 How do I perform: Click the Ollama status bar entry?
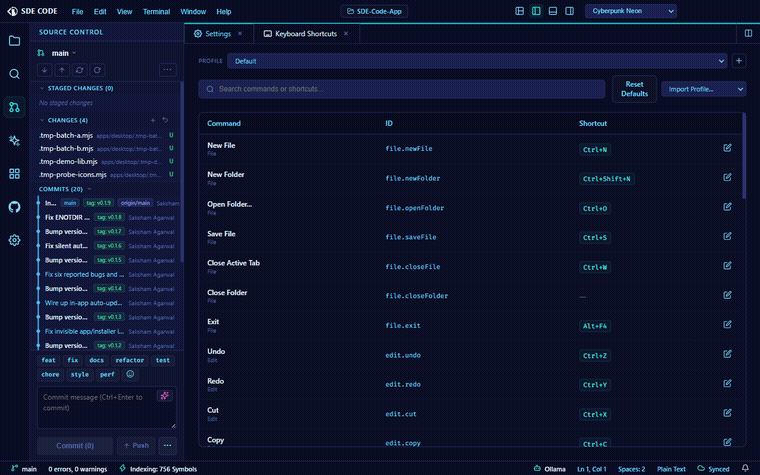tap(550, 469)
